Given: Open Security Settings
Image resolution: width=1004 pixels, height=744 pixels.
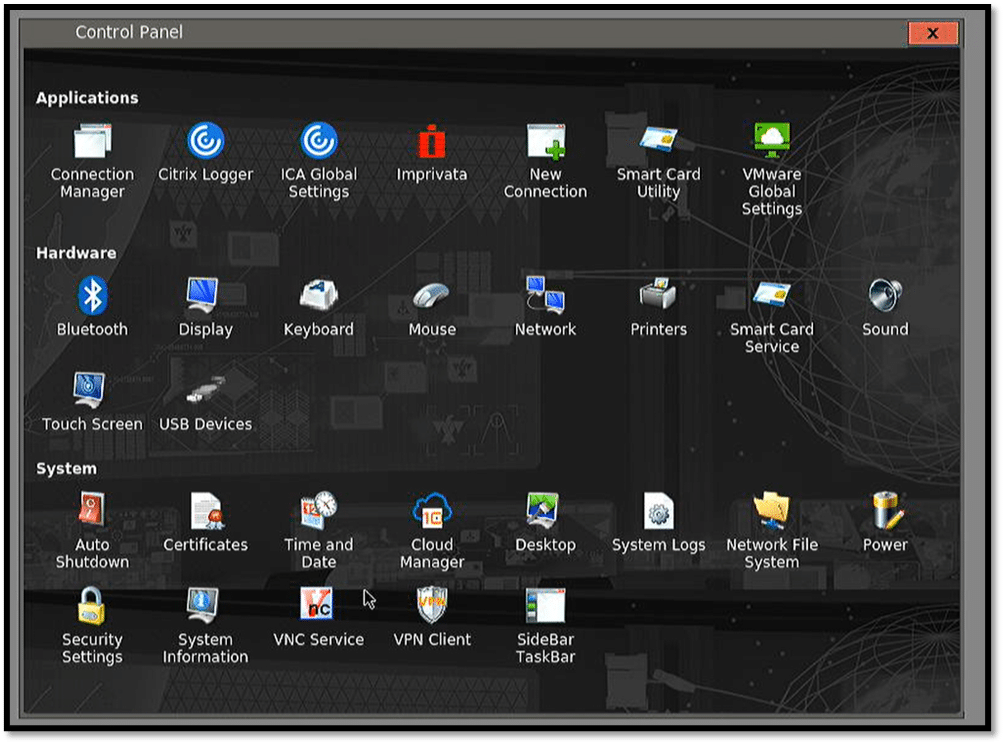Looking at the screenshot, I should [x=92, y=625].
